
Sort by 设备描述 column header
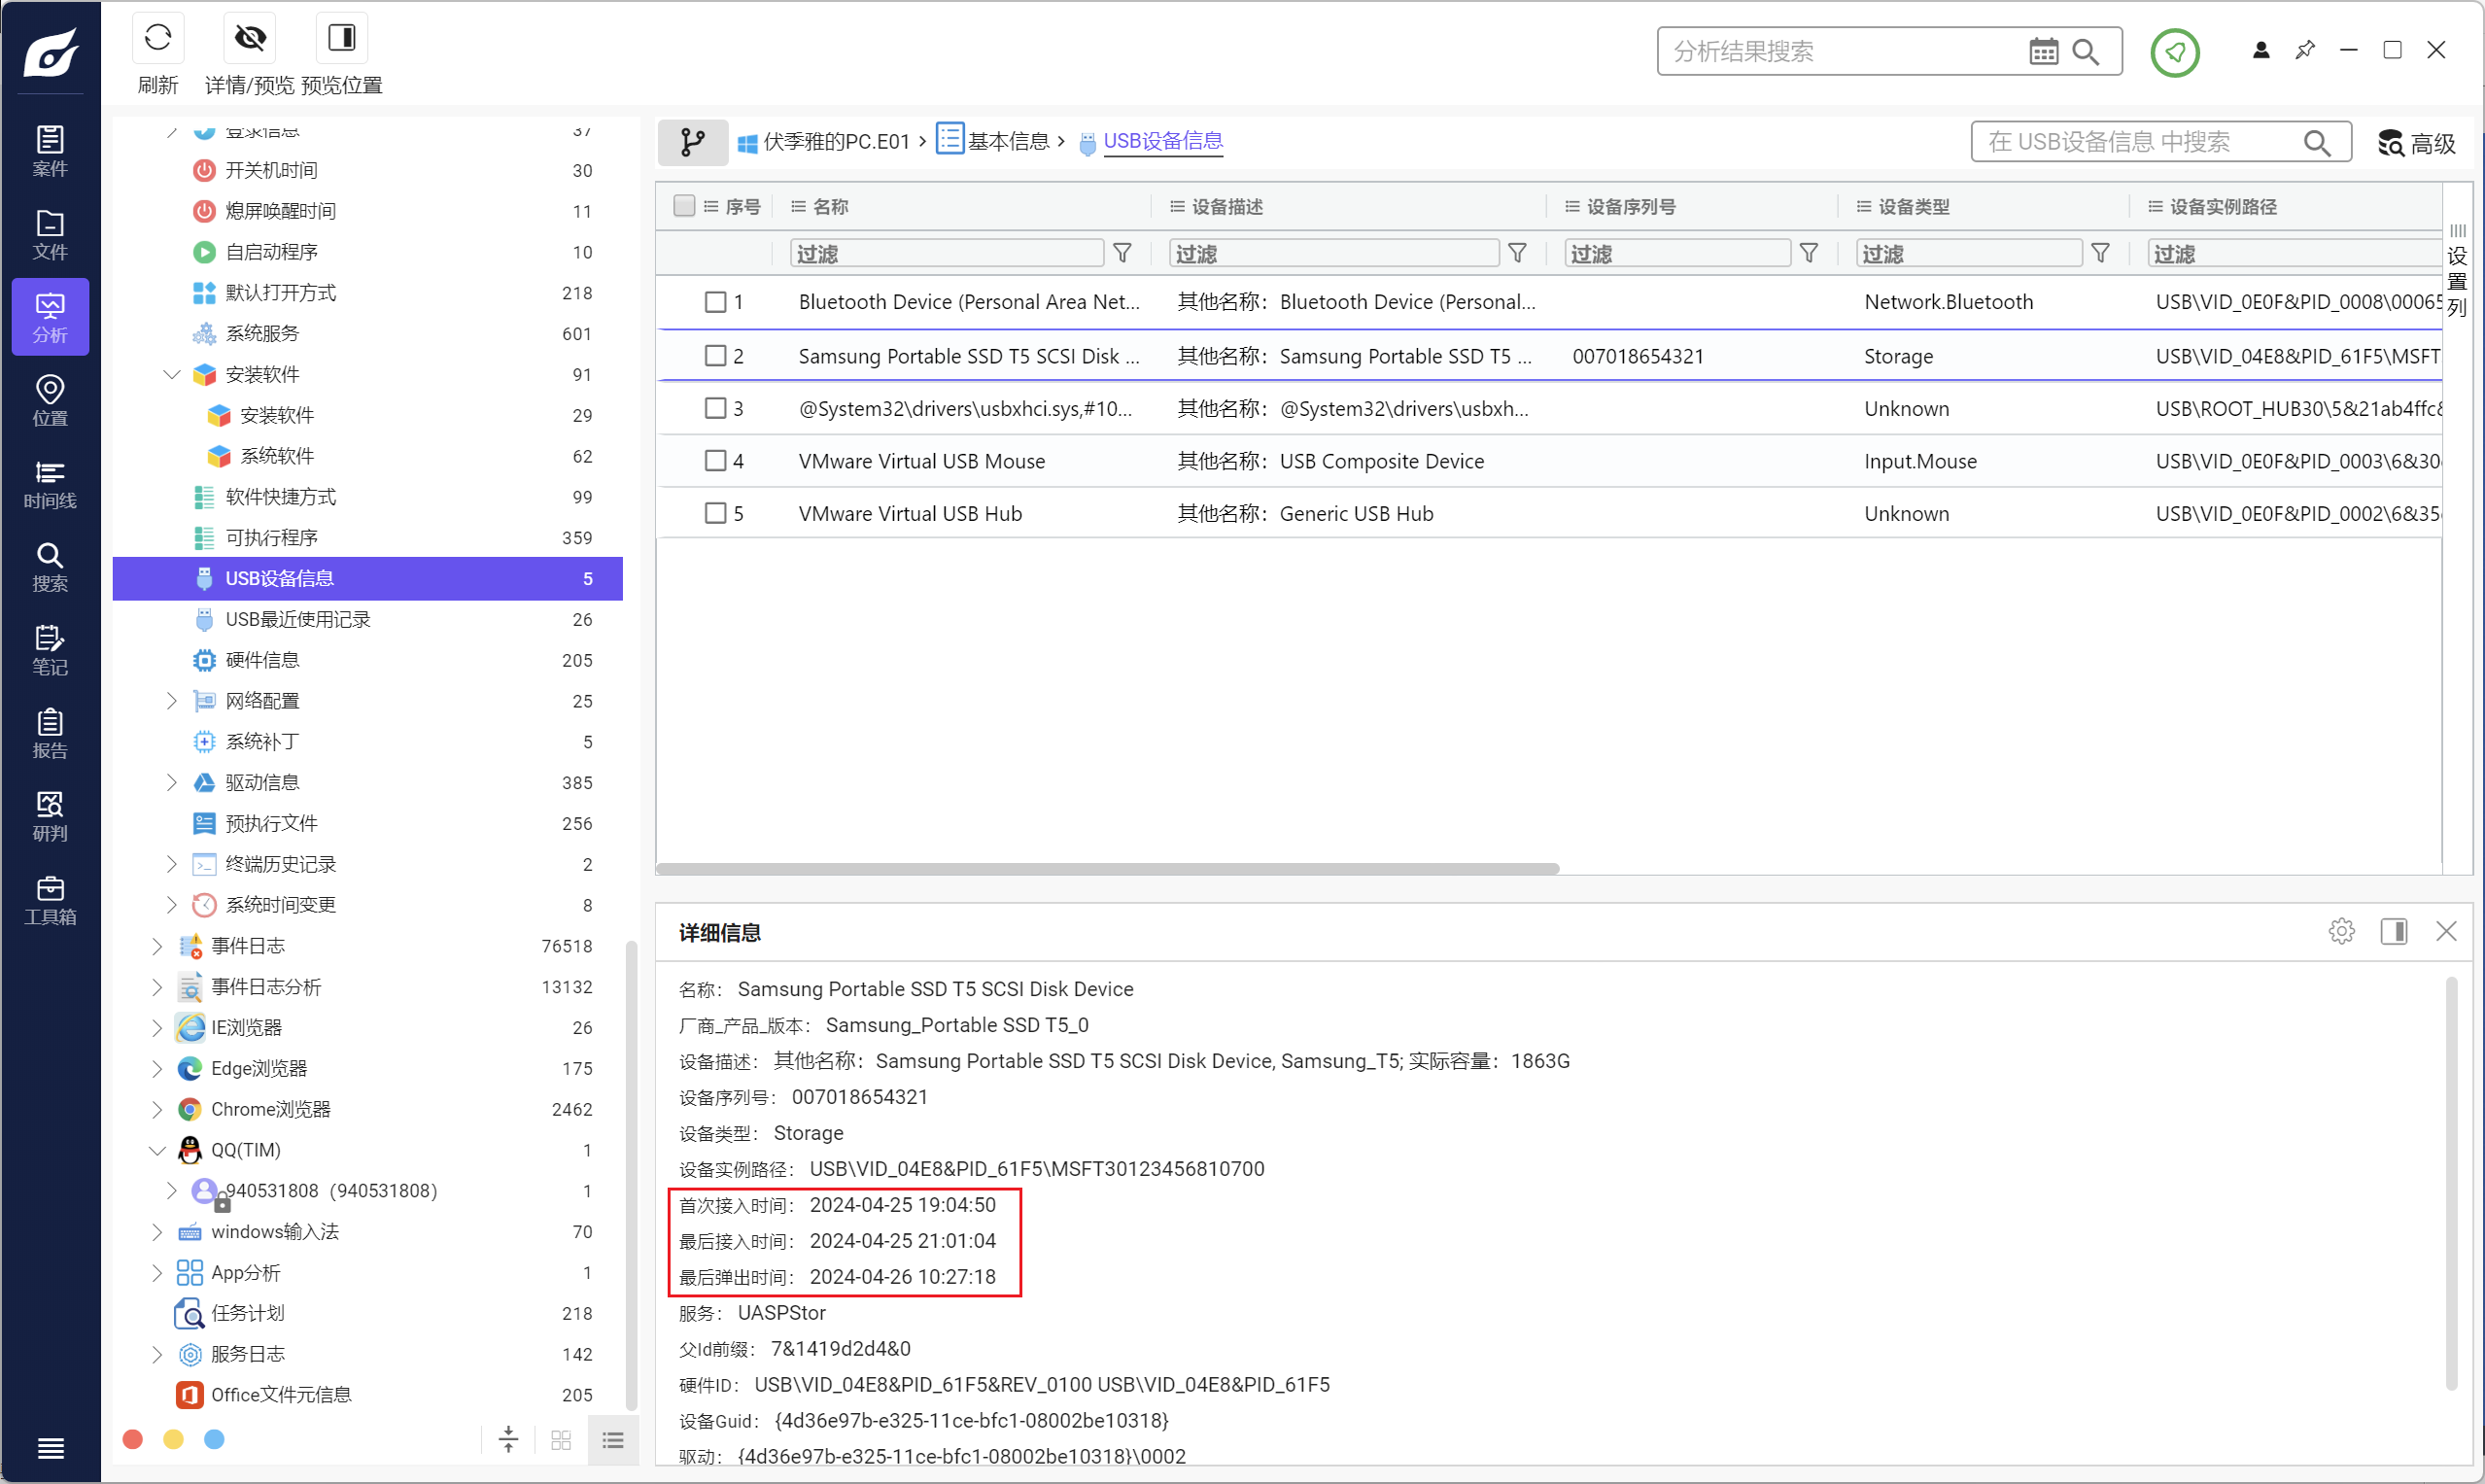1227,206
